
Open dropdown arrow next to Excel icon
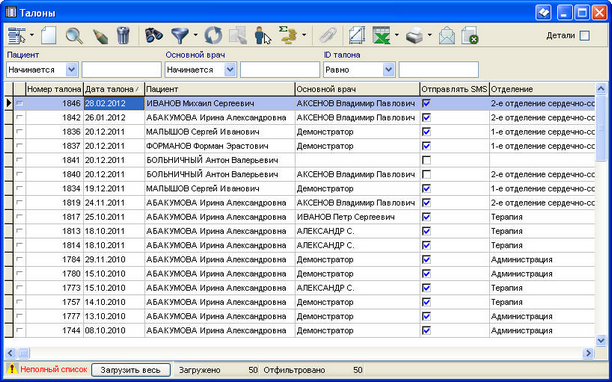(397, 36)
